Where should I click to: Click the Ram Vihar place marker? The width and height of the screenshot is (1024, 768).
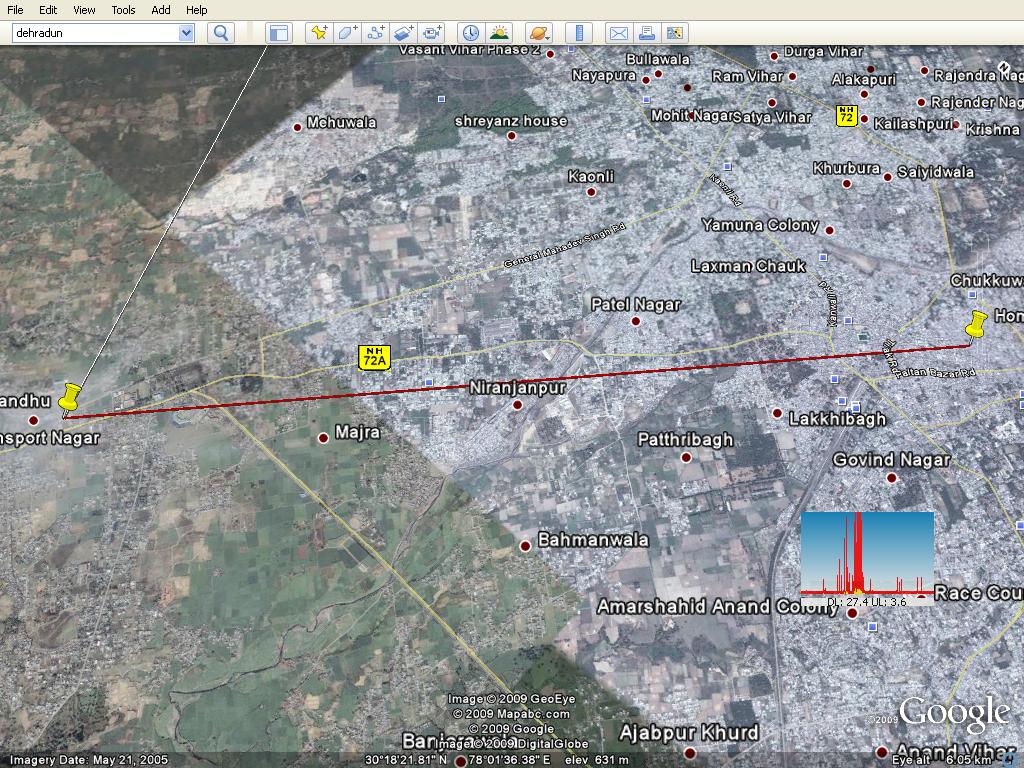click(792, 76)
